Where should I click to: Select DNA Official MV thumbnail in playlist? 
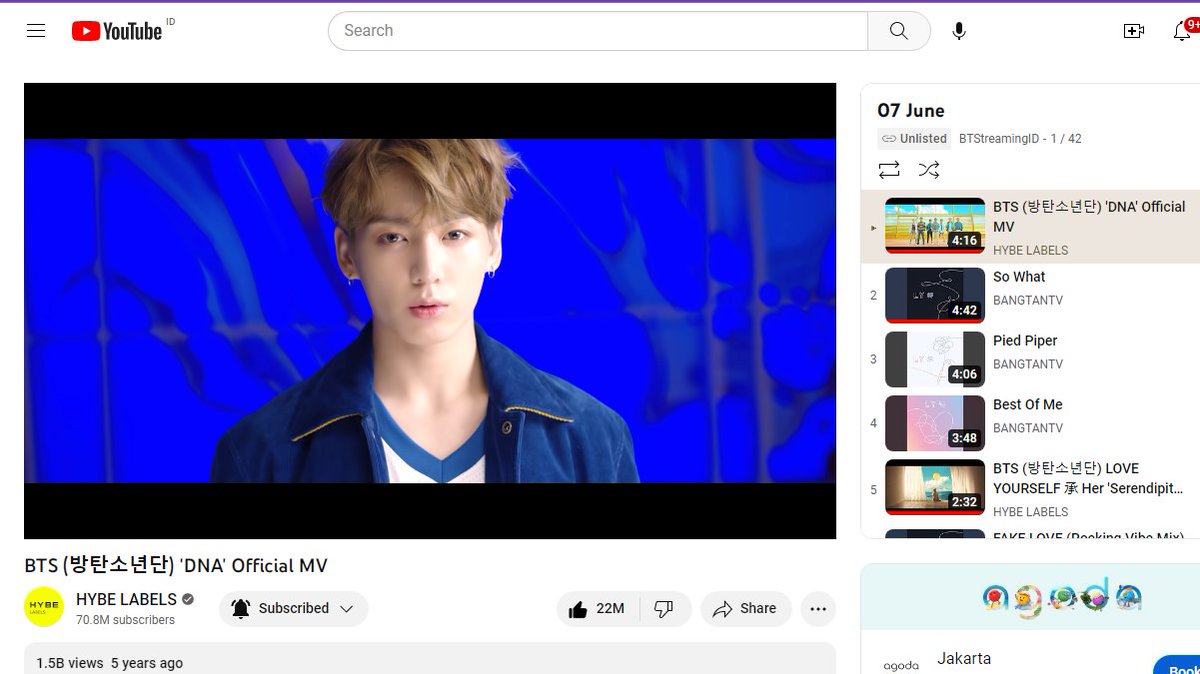click(935, 226)
